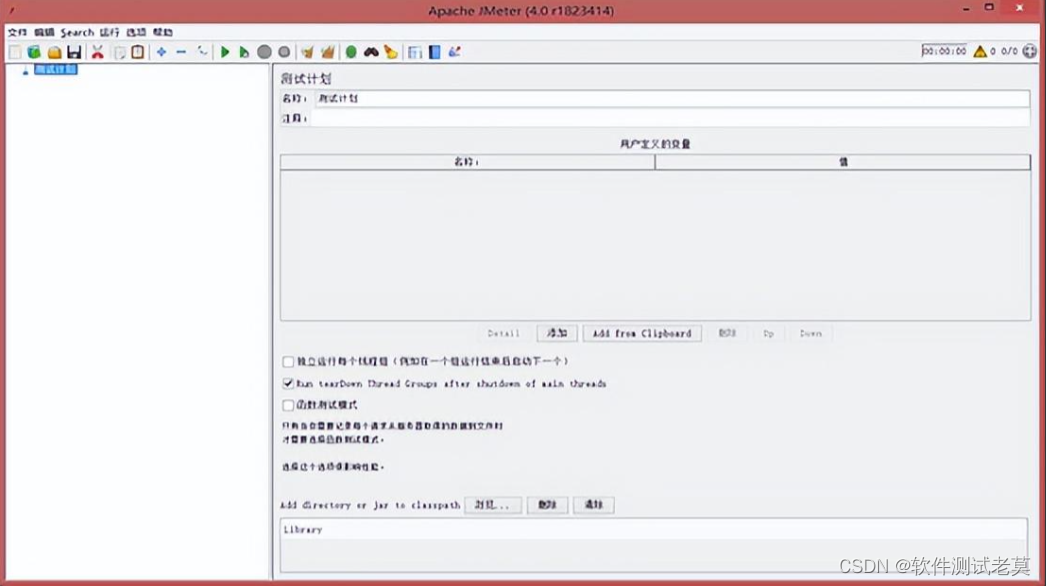Screen dimensions: 1046x586
Task: Click the minus Collapse All icon
Action: (181, 52)
